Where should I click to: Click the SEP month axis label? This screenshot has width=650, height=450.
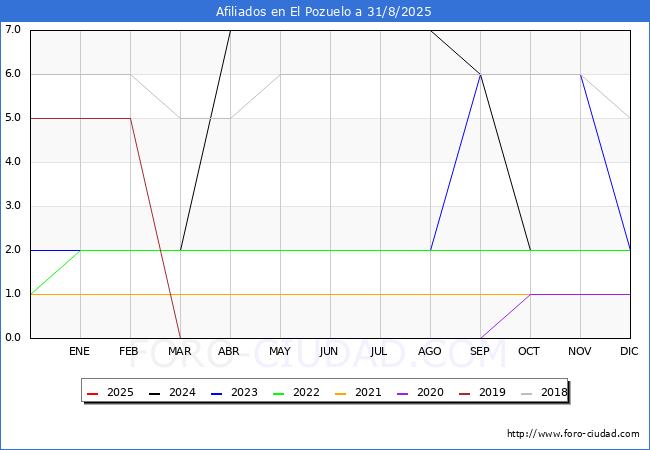480,351
